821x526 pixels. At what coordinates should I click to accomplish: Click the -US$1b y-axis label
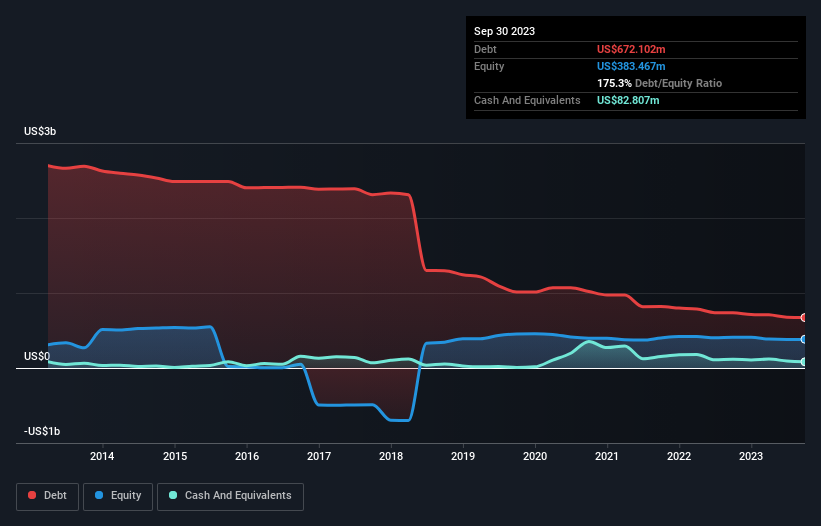(42, 431)
